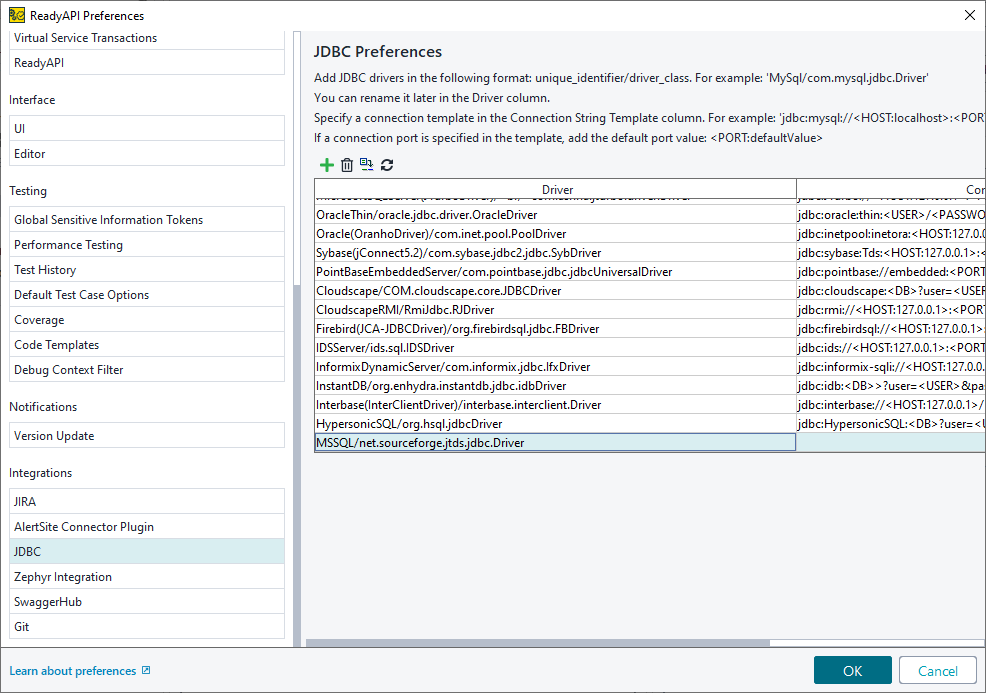
Task: Switch to SwaggerHub integration preferences
Action: click(146, 601)
